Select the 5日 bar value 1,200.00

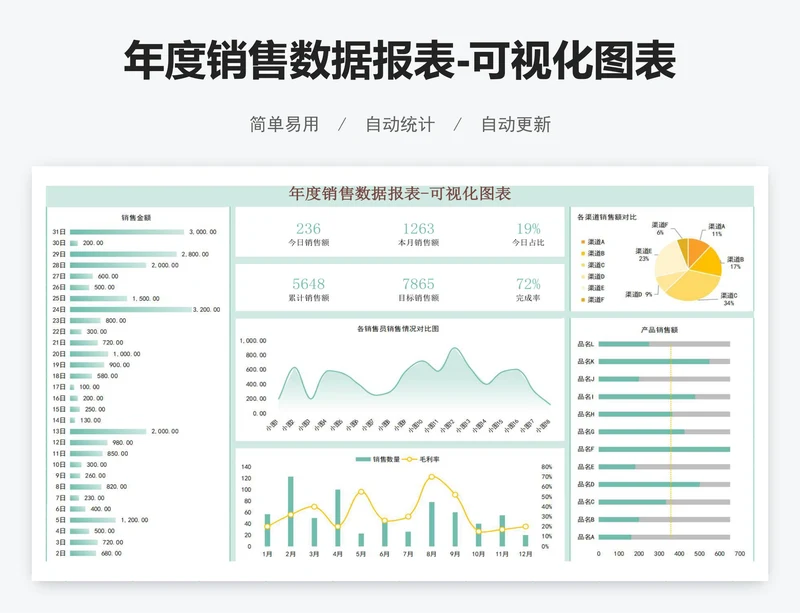pos(135,520)
